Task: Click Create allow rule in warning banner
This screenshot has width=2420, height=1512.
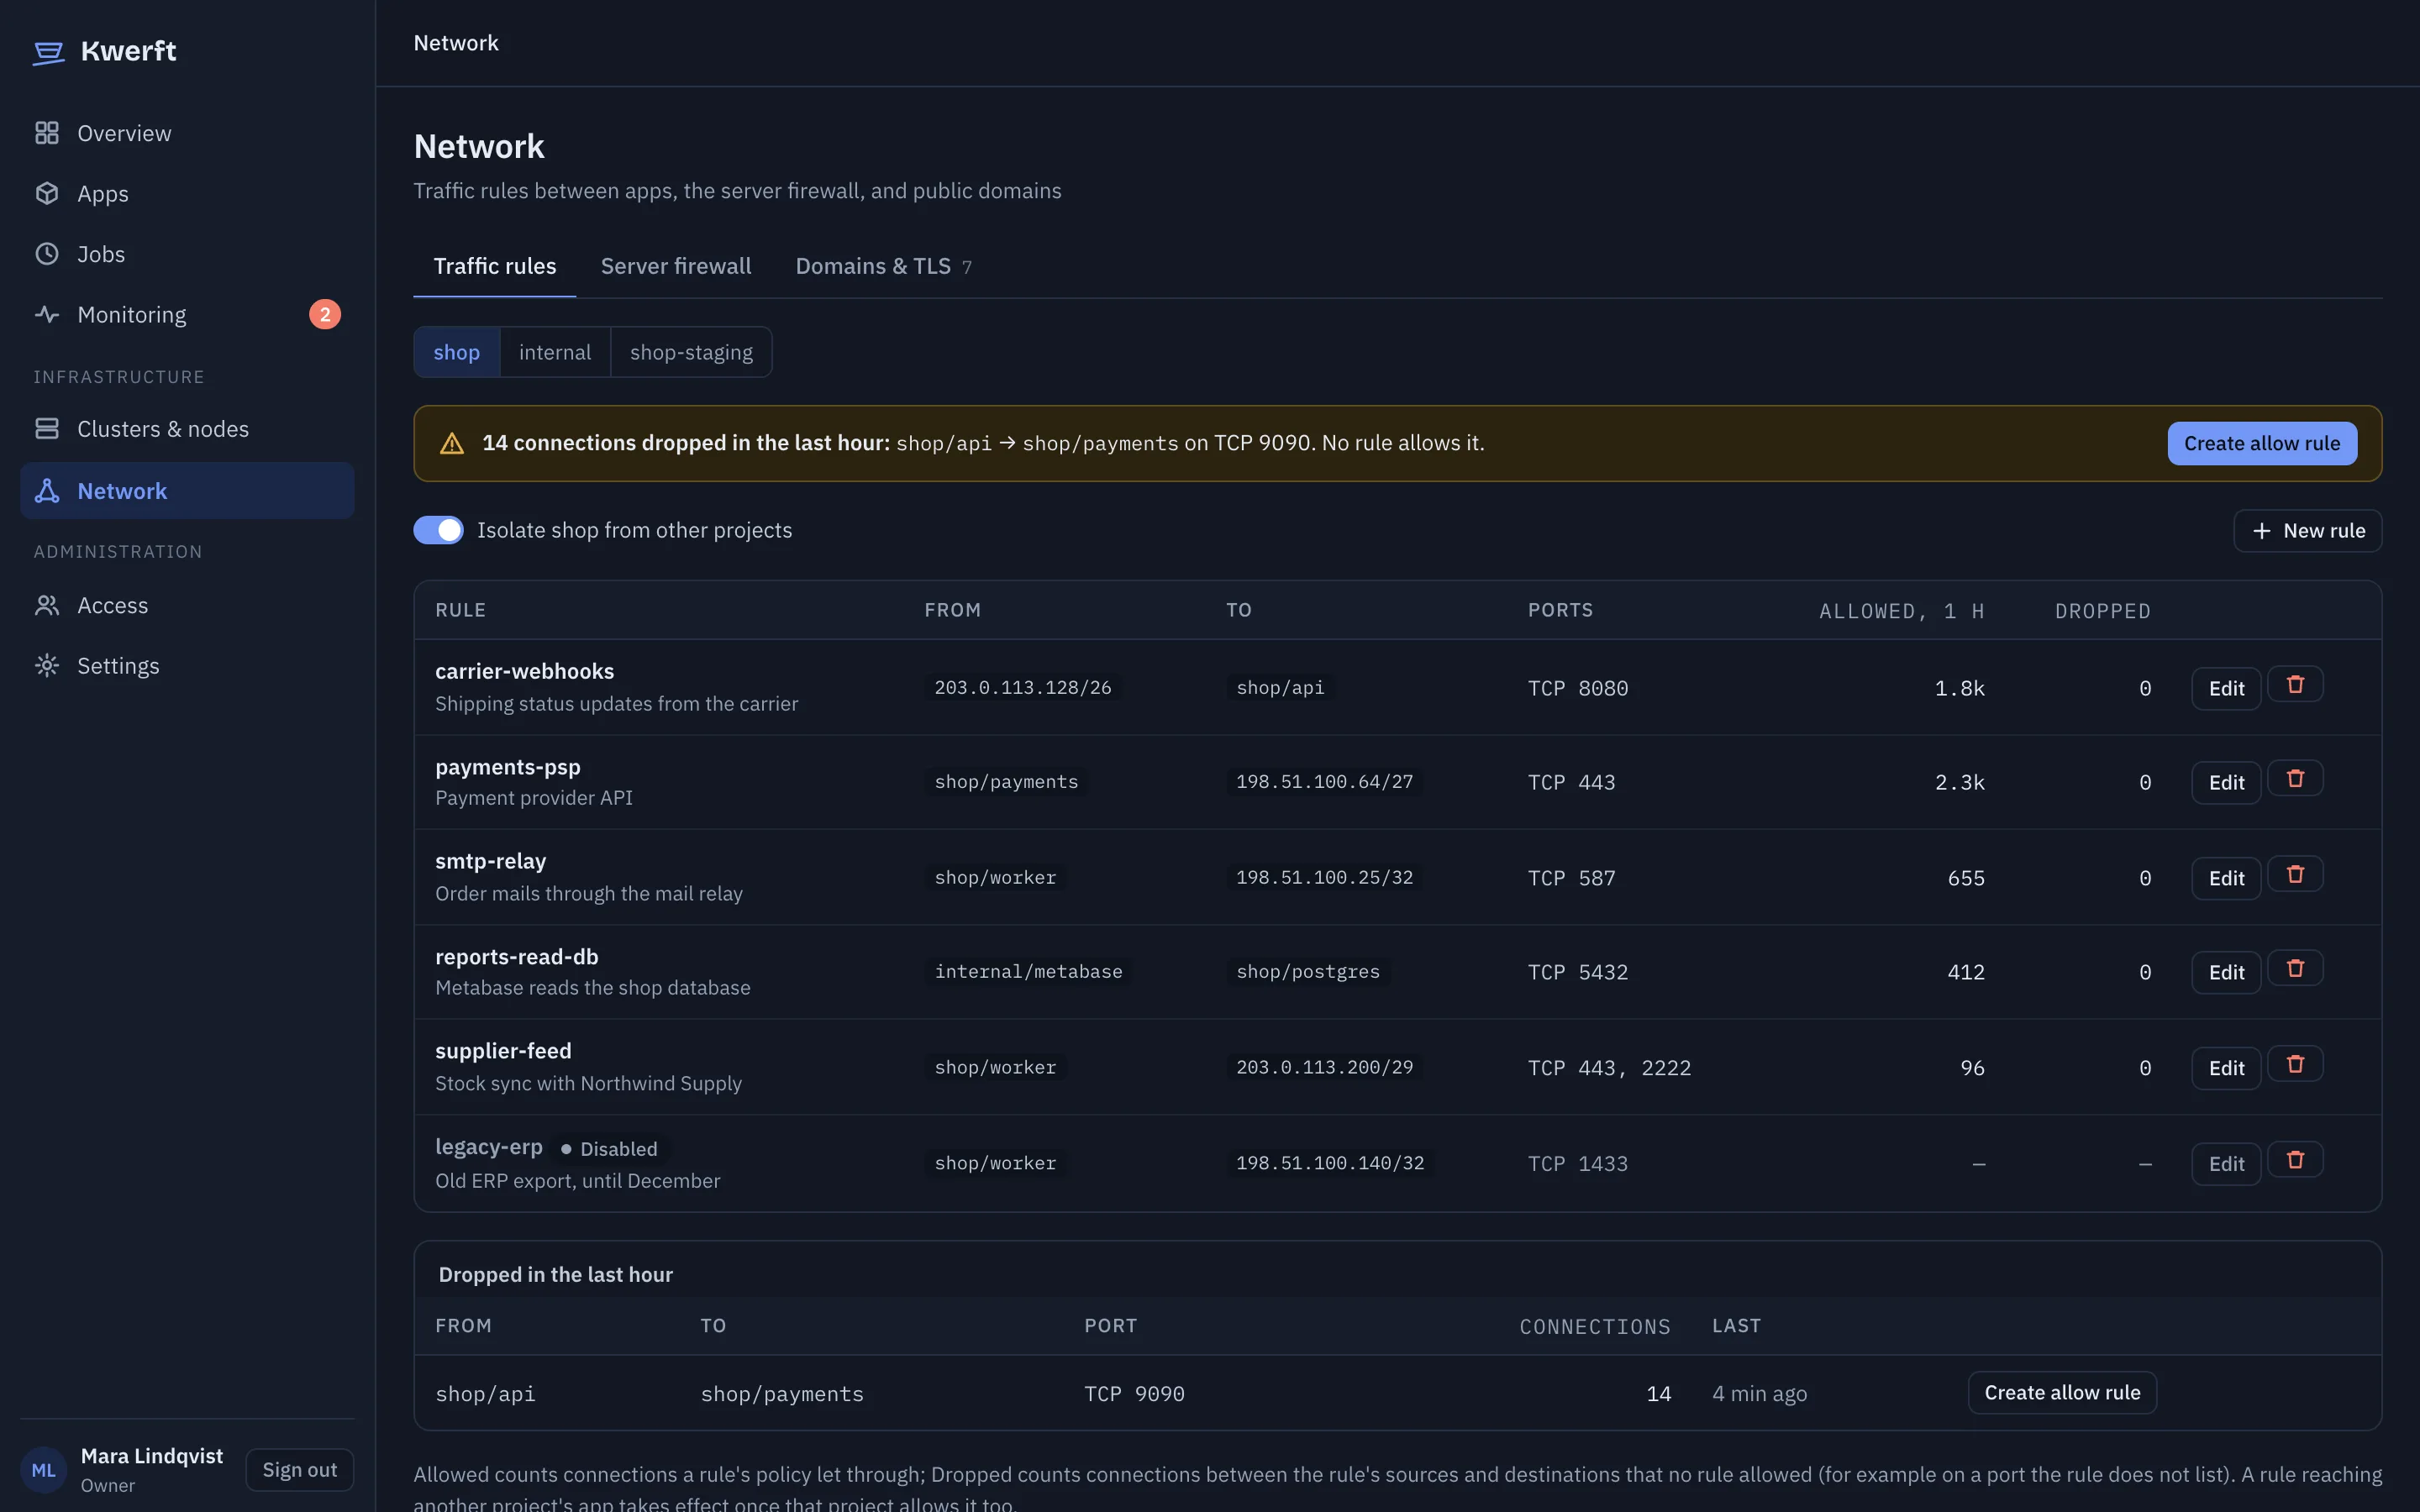Action: (2262, 443)
